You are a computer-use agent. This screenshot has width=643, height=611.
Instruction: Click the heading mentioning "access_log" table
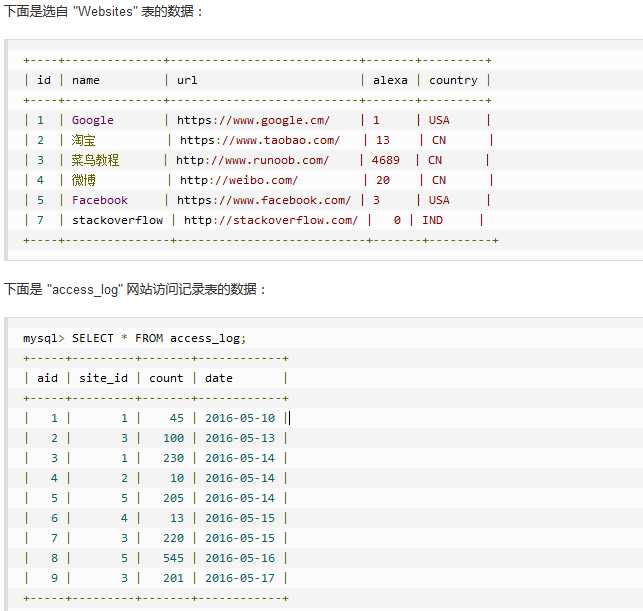pos(135,289)
